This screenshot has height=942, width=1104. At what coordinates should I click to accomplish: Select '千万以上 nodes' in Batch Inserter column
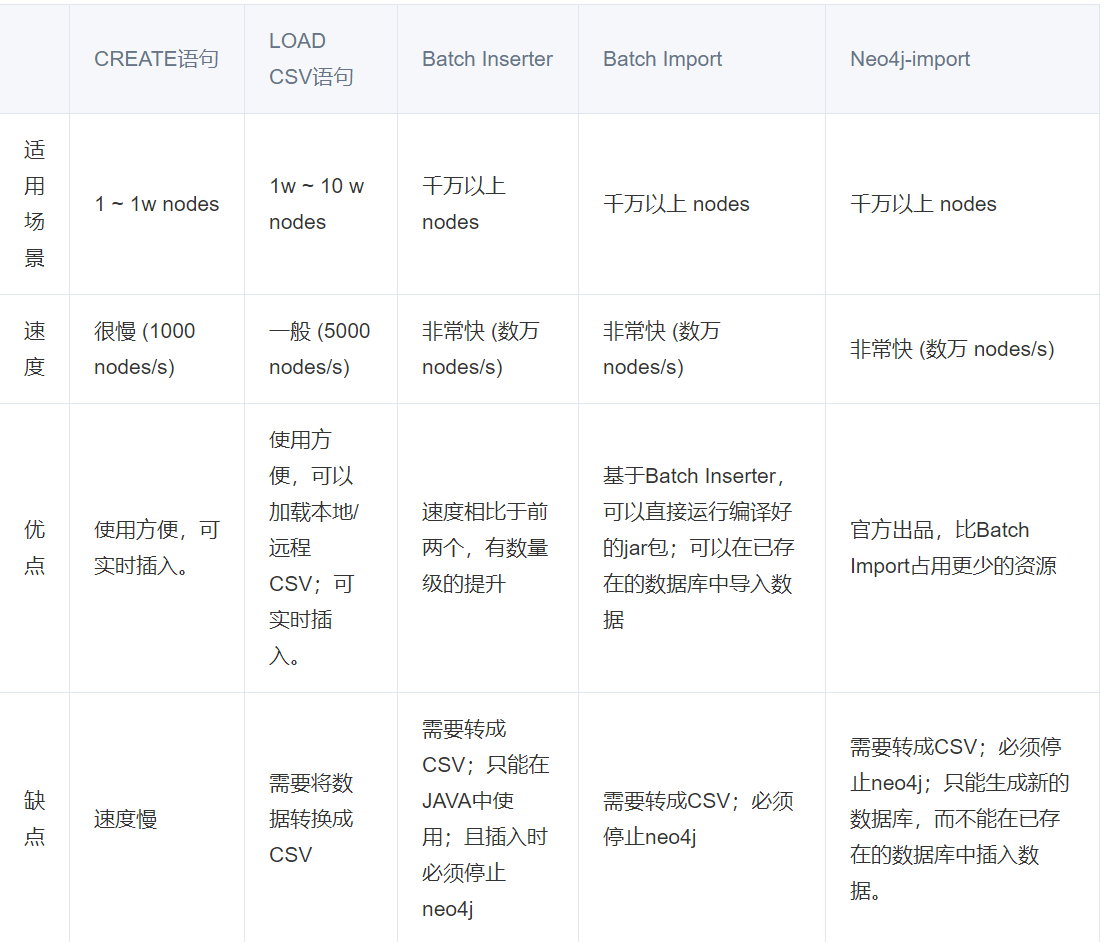click(487, 204)
